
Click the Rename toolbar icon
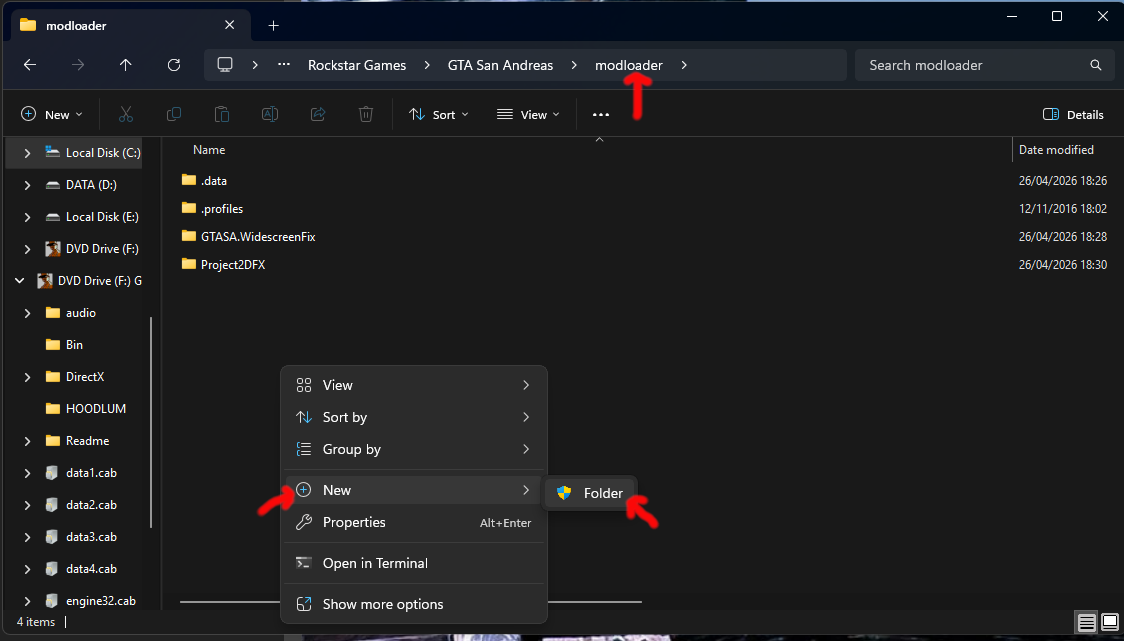click(270, 115)
